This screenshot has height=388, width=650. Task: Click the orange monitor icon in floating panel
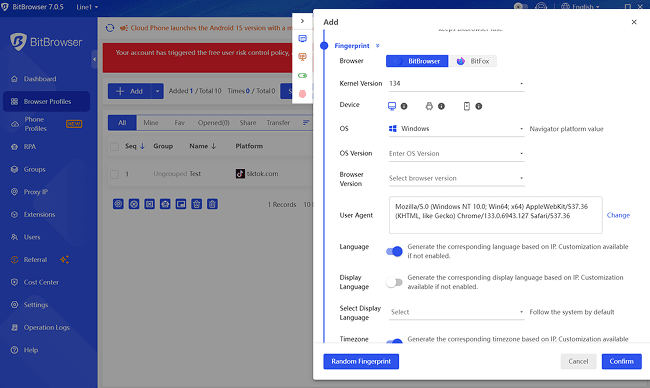pyautogui.click(x=302, y=57)
